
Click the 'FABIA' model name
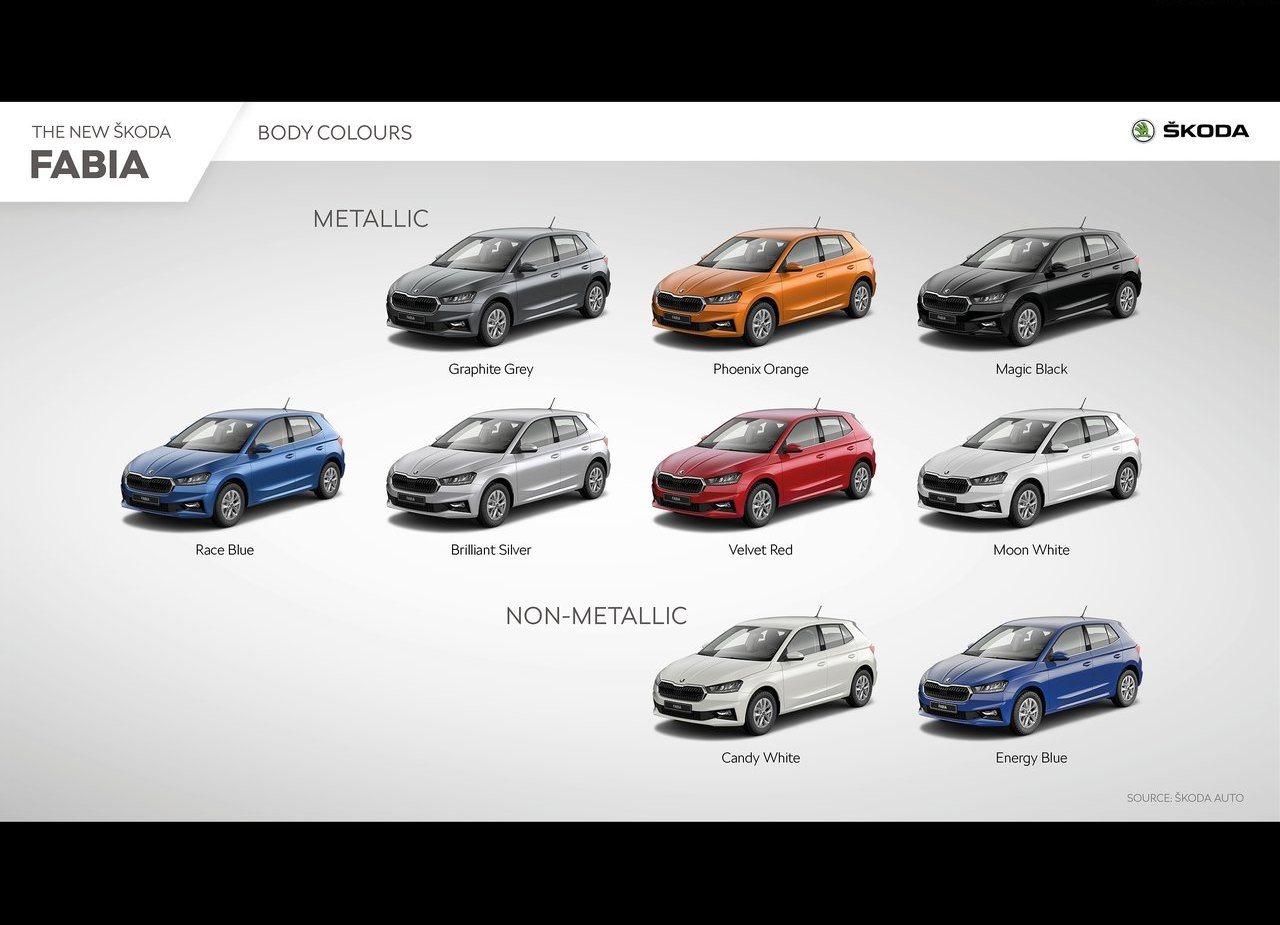(x=89, y=165)
